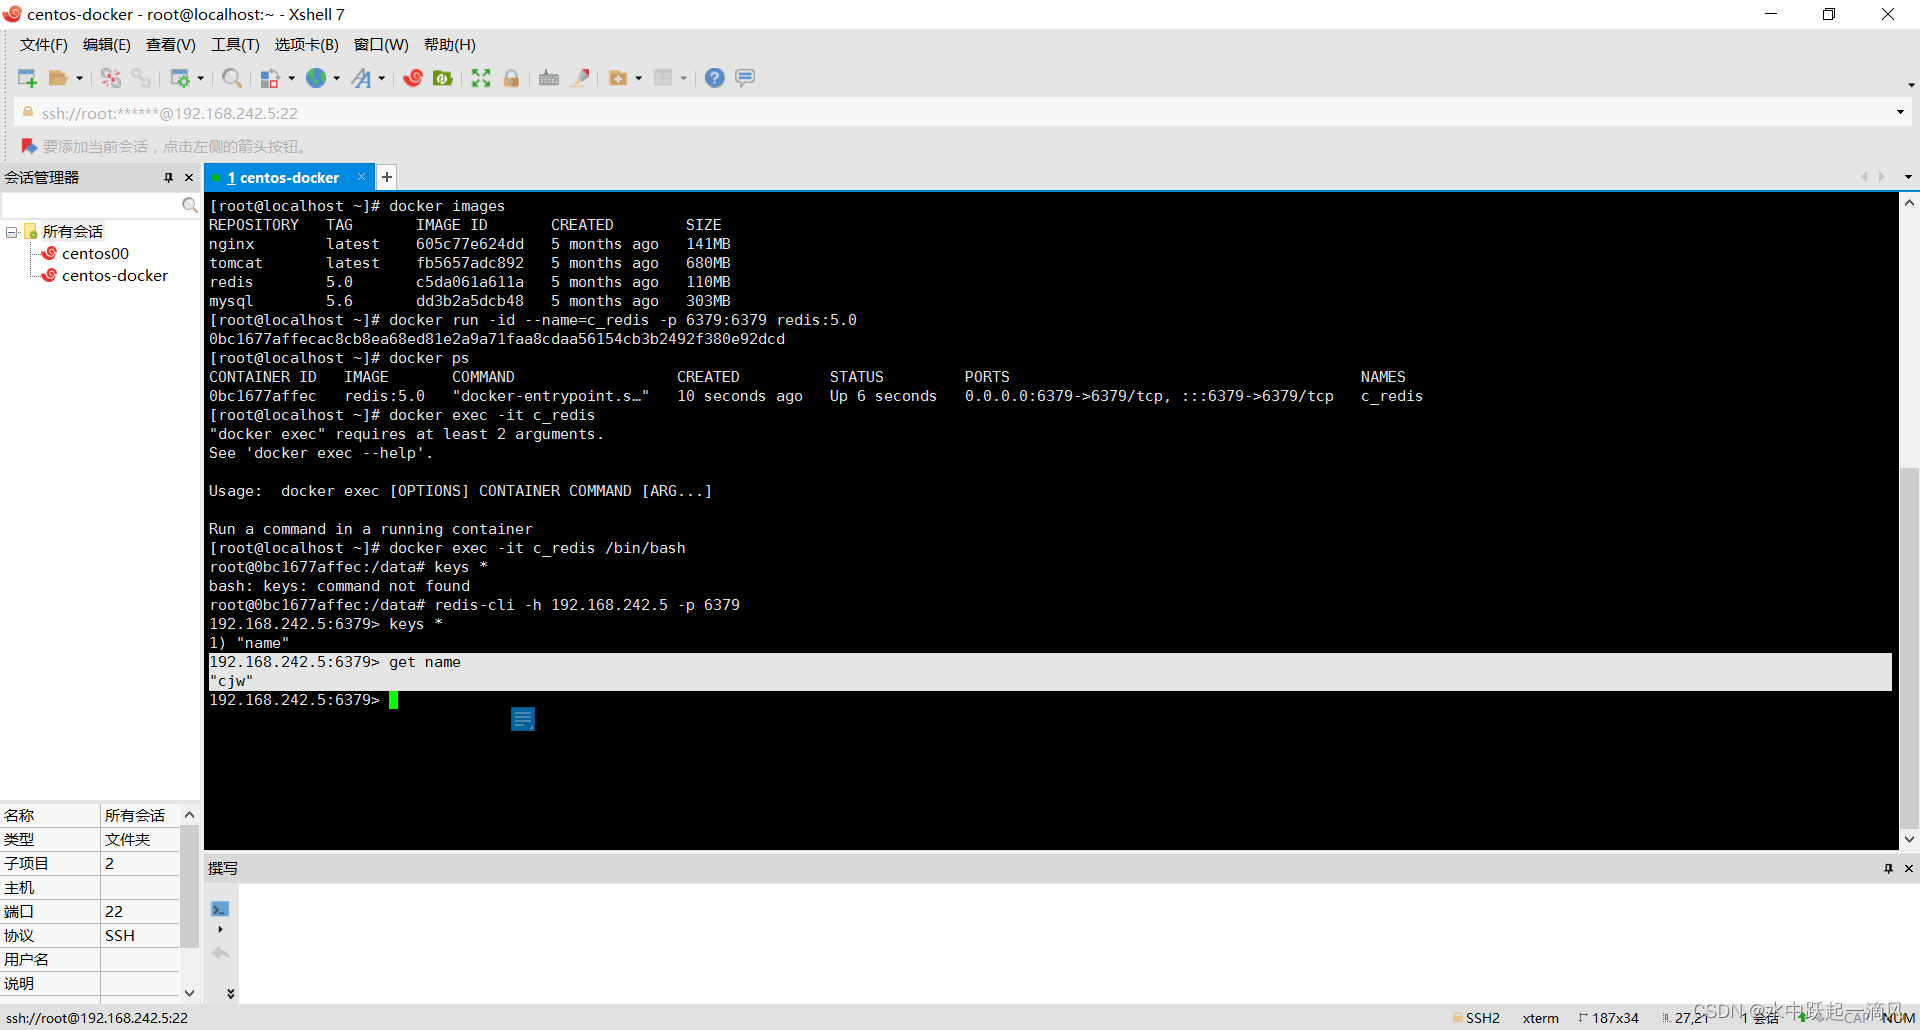Close the session manager panel
This screenshot has height=1030, width=1920.
coord(189,177)
